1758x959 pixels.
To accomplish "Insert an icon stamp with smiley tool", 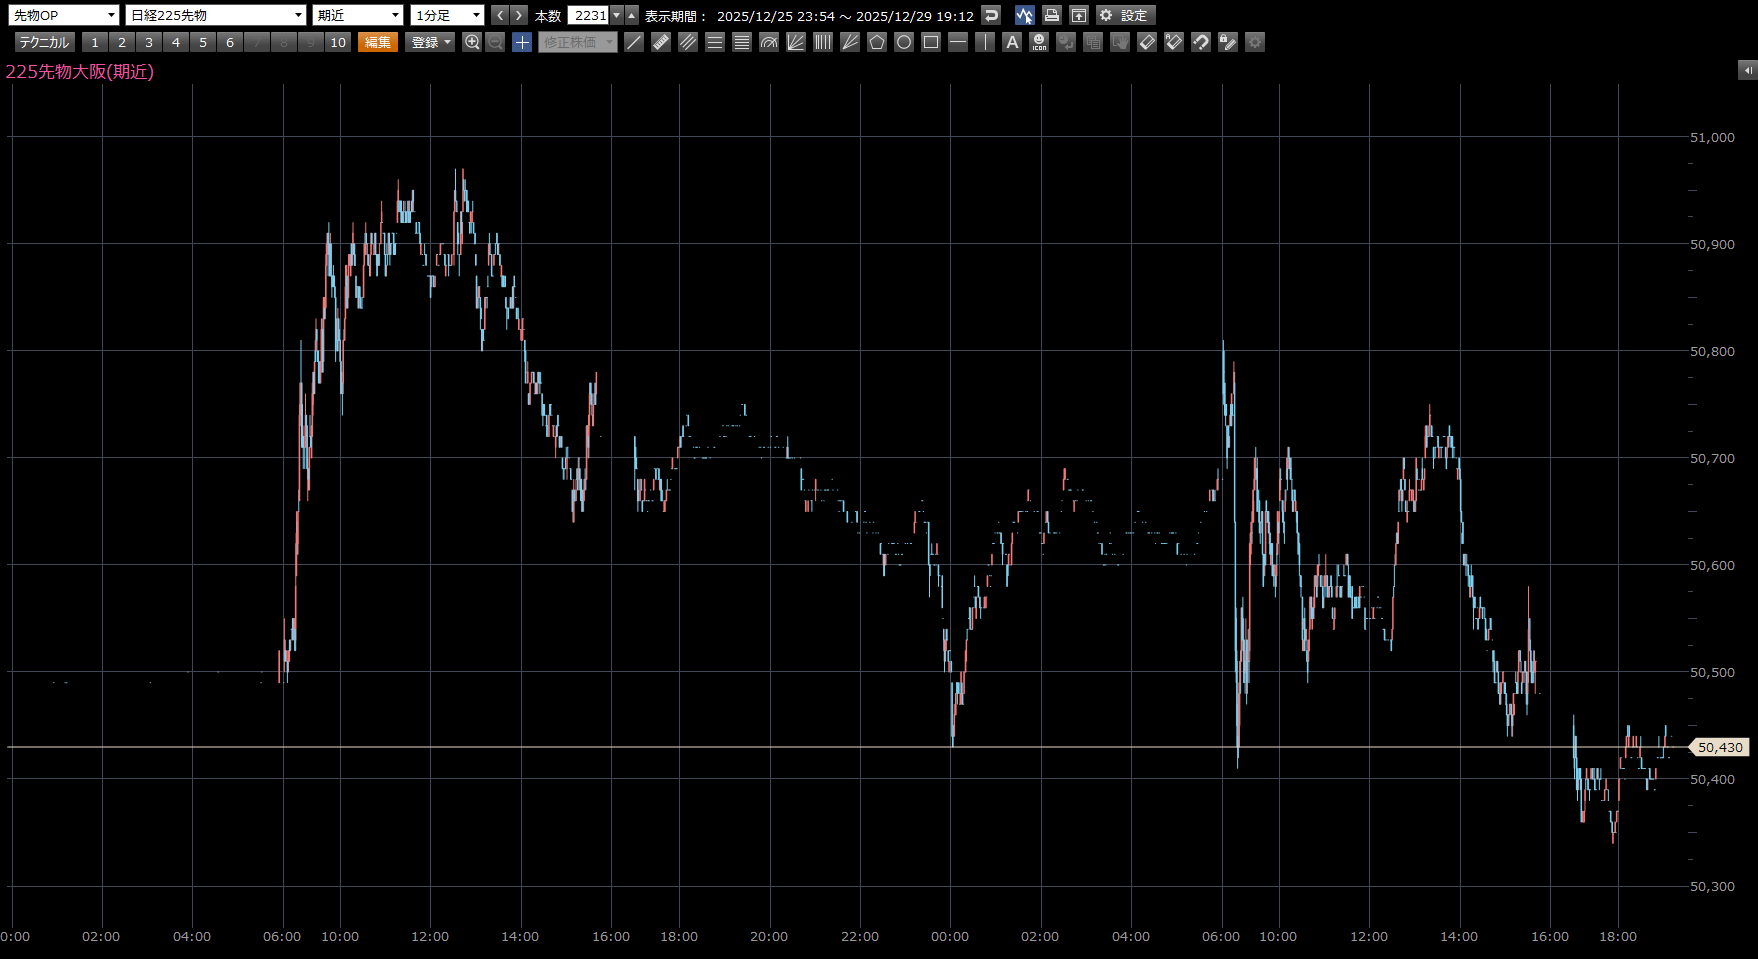I will 1039,42.
